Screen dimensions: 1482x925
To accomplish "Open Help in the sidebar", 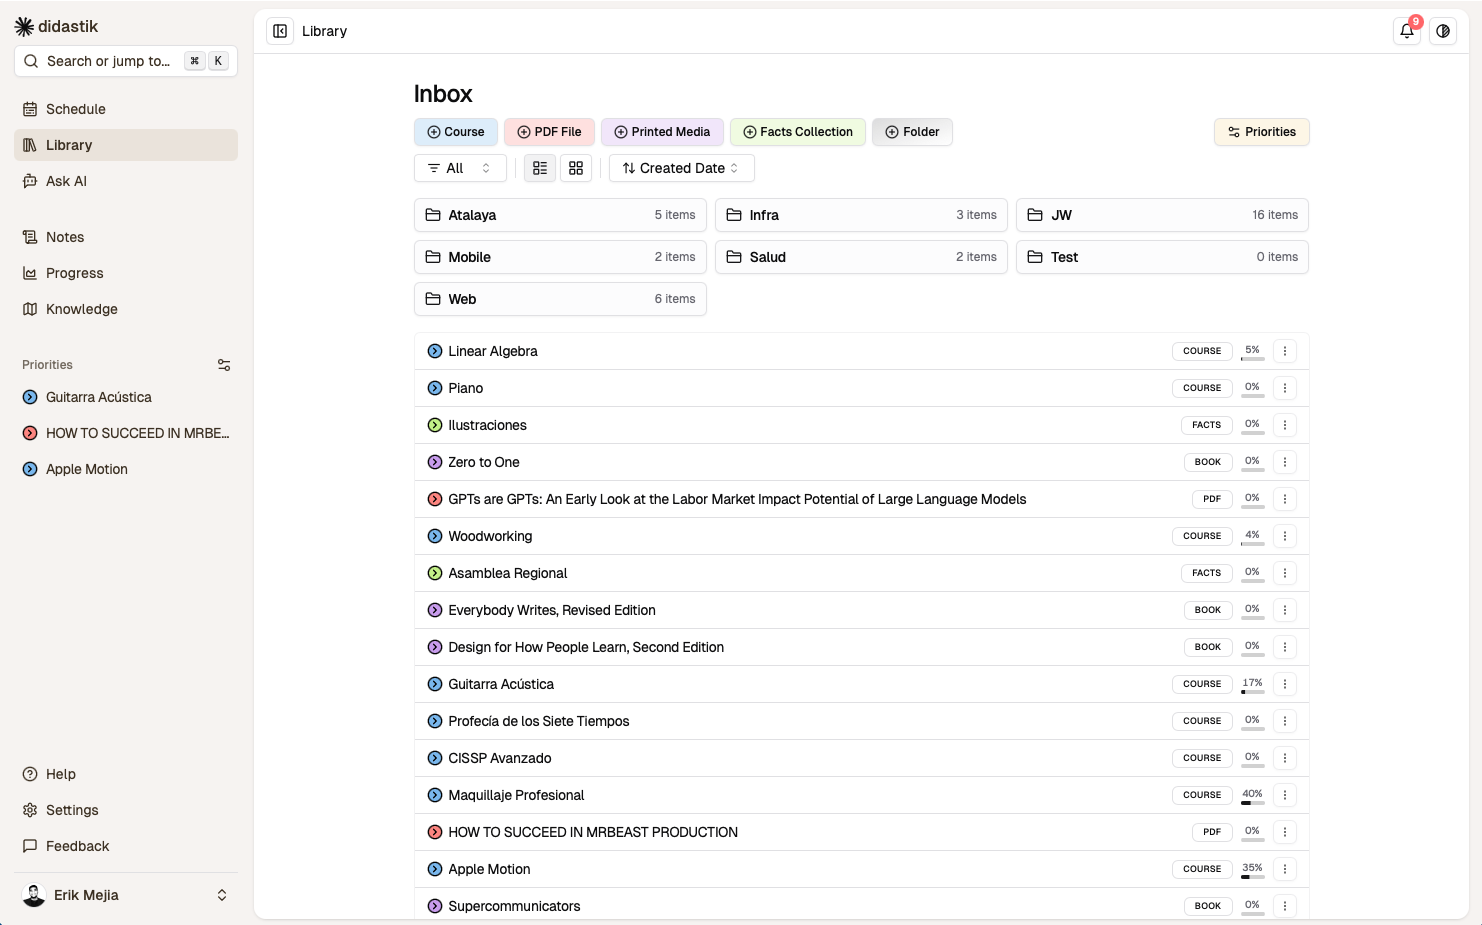I will click(126, 774).
